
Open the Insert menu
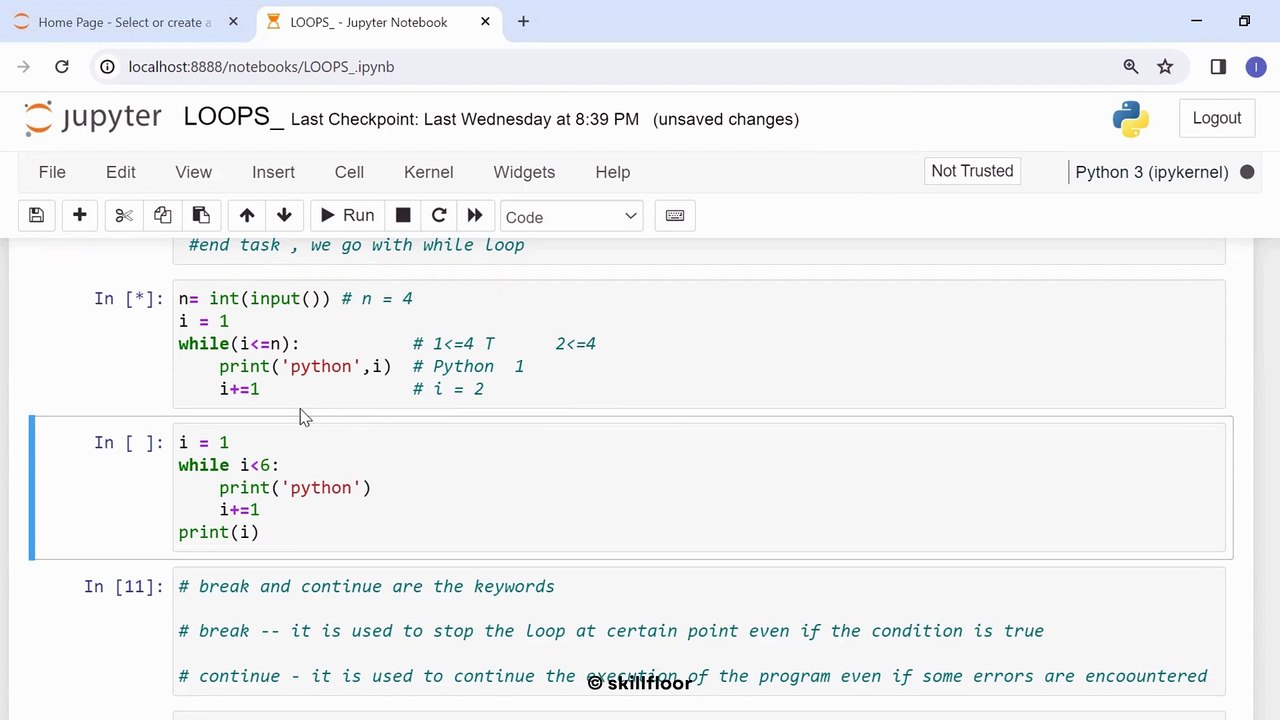pyautogui.click(x=273, y=172)
